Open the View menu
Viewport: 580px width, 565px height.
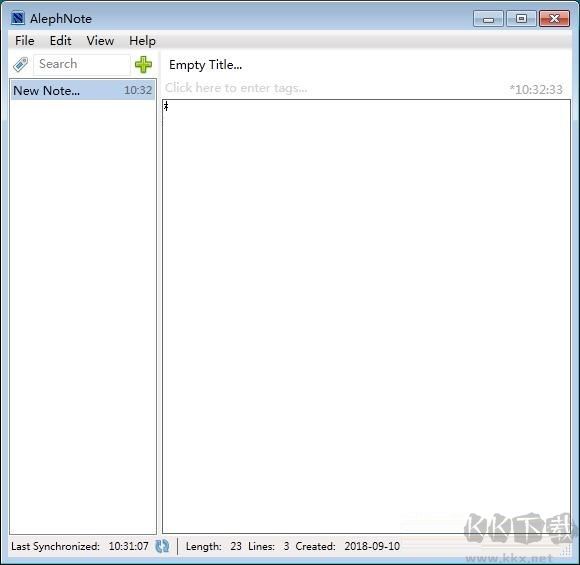coord(100,41)
